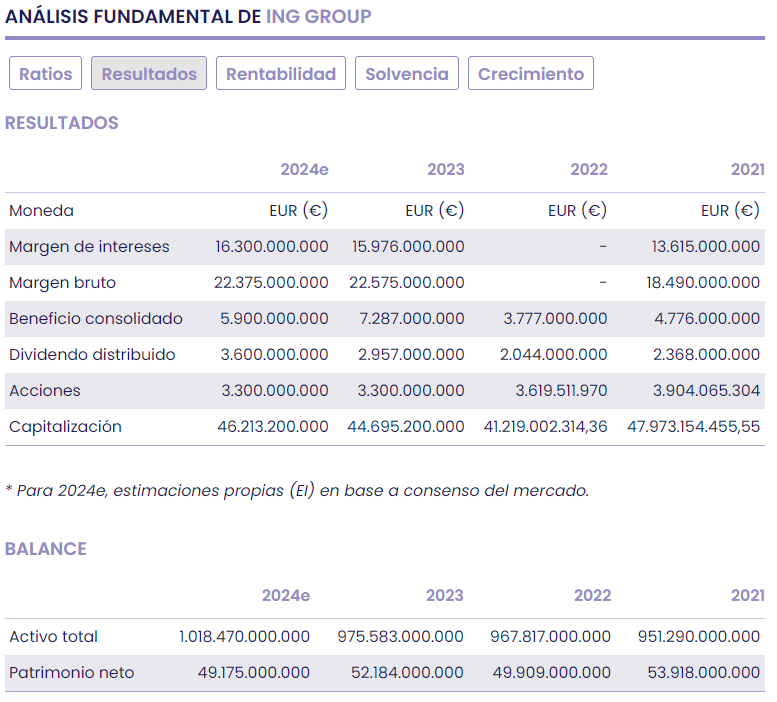This screenshot has width=777, height=702.
Task: Open the Solvencia tab
Action: pos(407,73)
